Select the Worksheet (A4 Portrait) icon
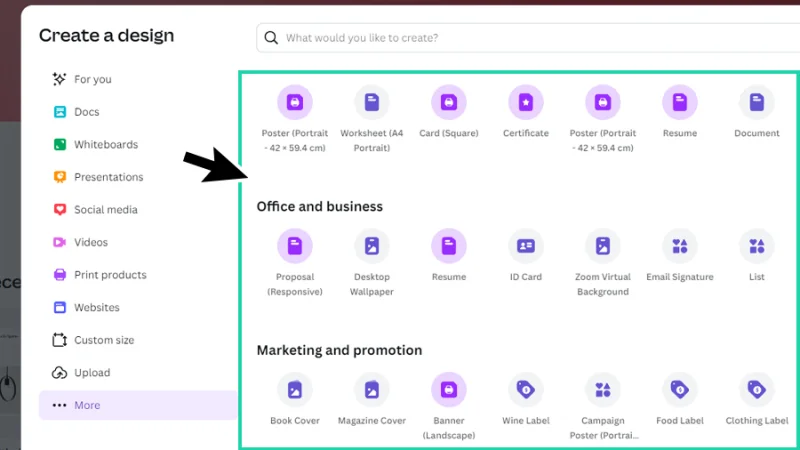This screenshot has height=450, width=800. click(x=372, y=102)
